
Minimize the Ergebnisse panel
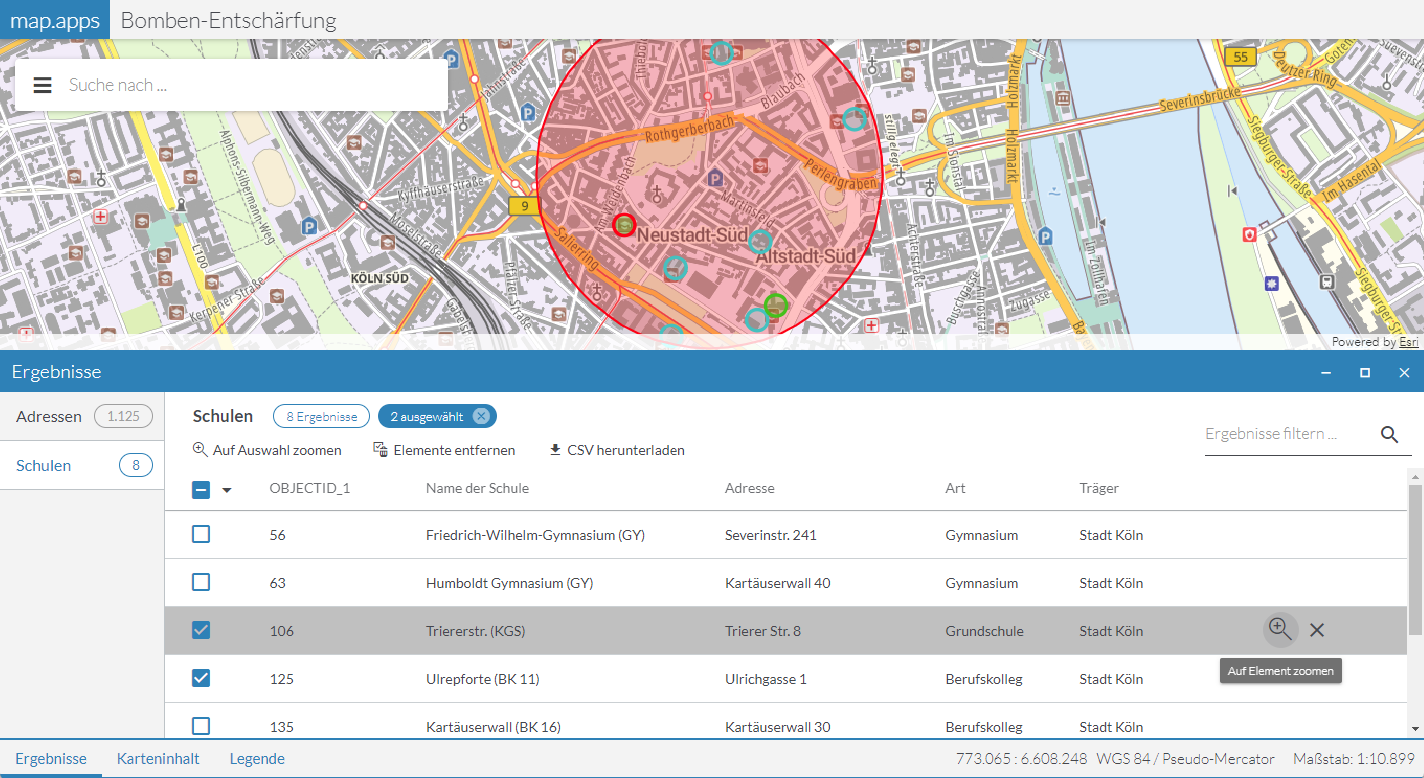(x=1326, y=372)
